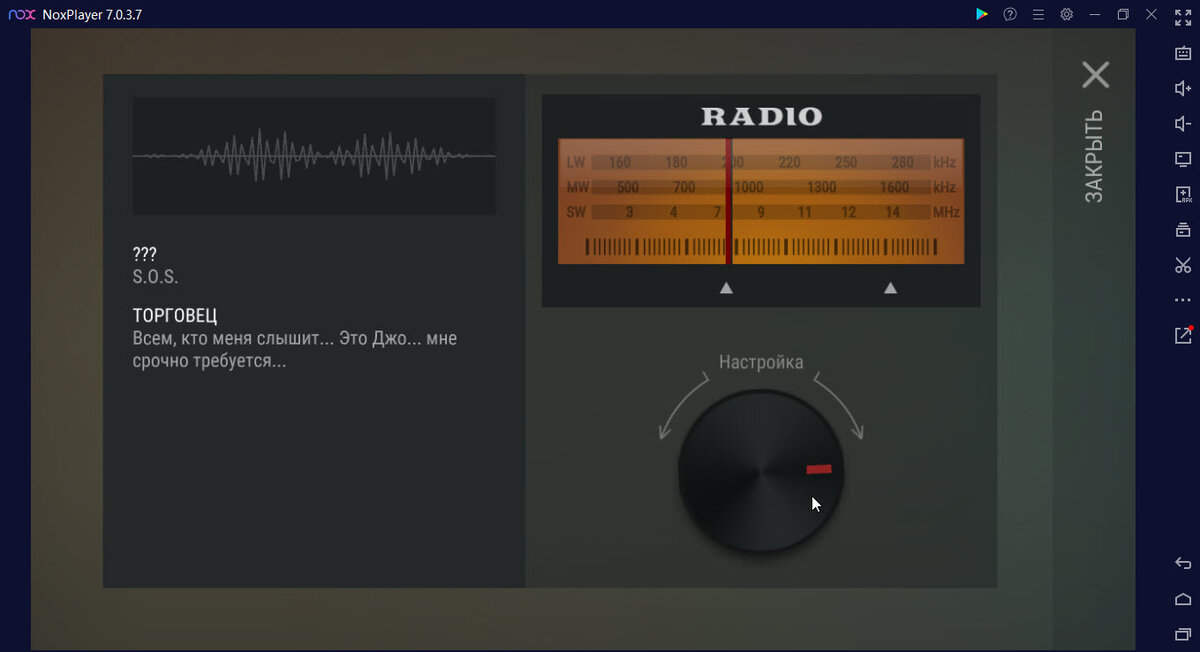Click the 500 value on MW scale

pyautogui.click(x=628, y=187)
